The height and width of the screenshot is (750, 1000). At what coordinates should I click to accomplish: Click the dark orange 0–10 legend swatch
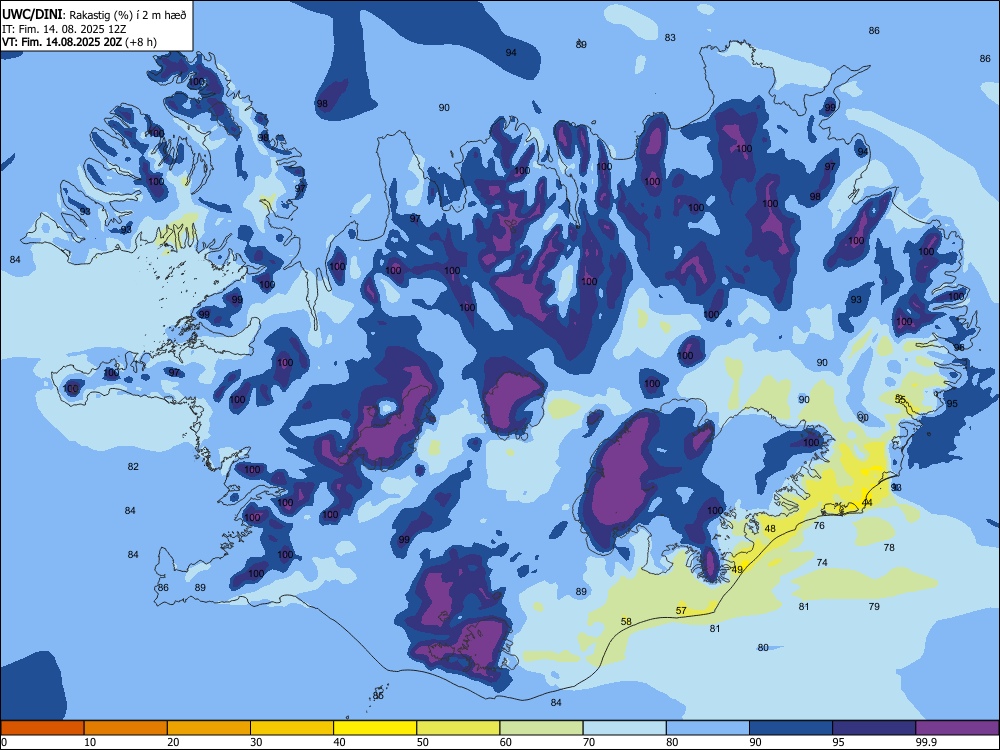(x=43, y=728)
